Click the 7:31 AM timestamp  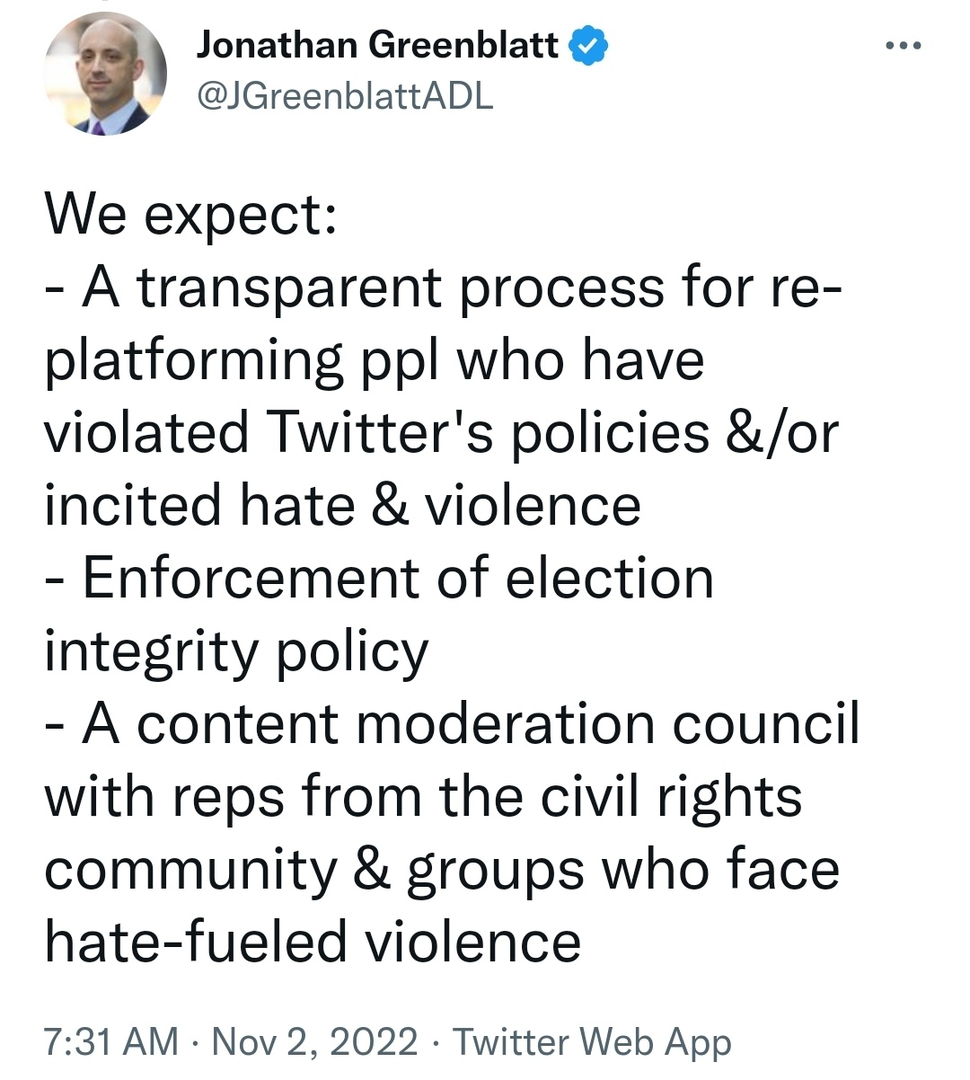pos(110,1041)
